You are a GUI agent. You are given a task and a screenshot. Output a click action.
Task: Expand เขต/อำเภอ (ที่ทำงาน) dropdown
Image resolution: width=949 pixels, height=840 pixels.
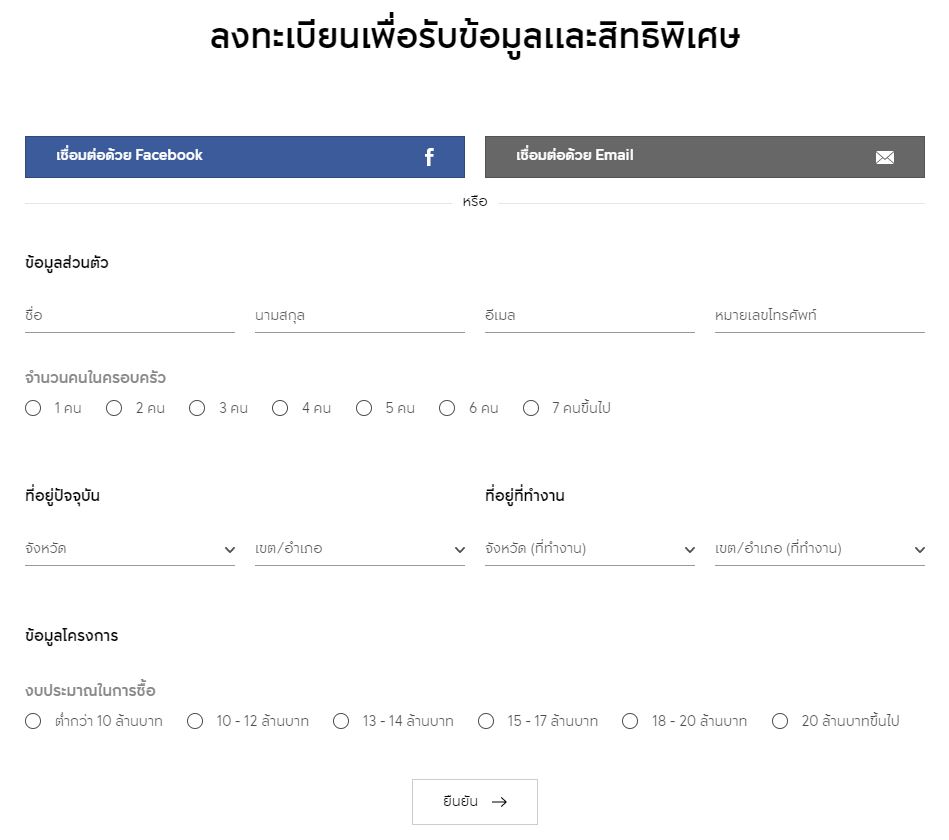pyautogui.click(x=820, y=549)
